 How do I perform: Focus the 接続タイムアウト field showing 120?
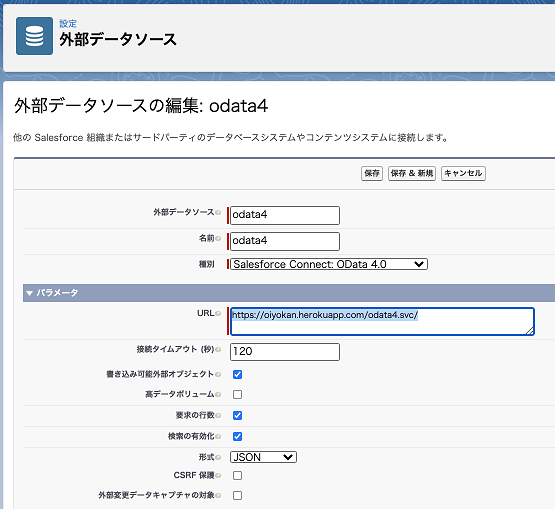(285, 352)
